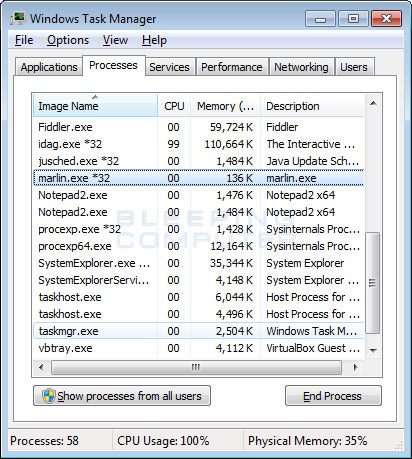This screenshot has width=412, height=459.
Task: Switch to the Services tab
Action: tap(169, 67)
